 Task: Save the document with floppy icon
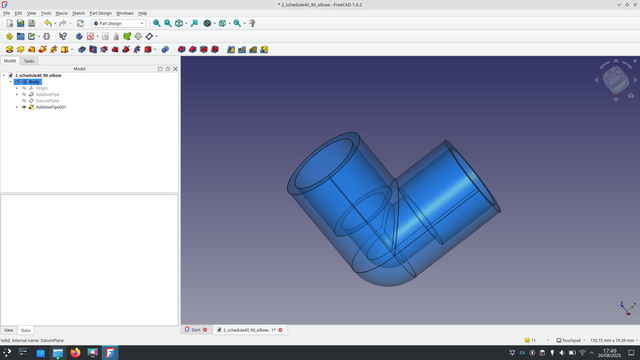click(31, 23)
